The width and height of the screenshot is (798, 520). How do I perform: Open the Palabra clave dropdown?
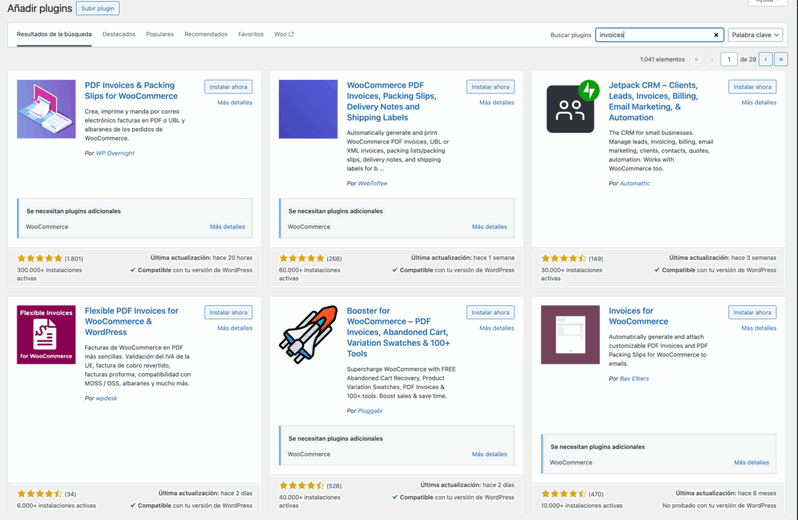click(755, 35)
